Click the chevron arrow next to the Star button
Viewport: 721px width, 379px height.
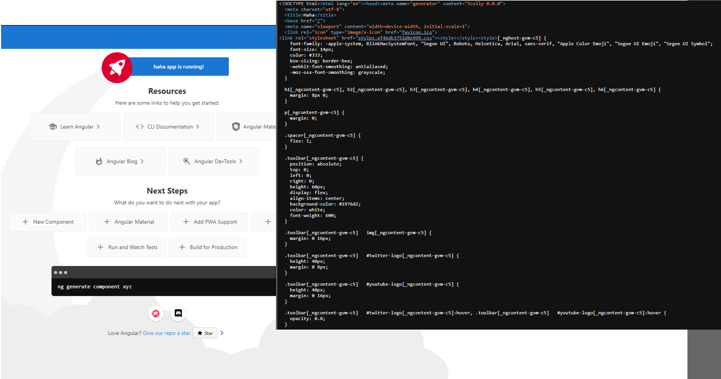click(222, 333)
